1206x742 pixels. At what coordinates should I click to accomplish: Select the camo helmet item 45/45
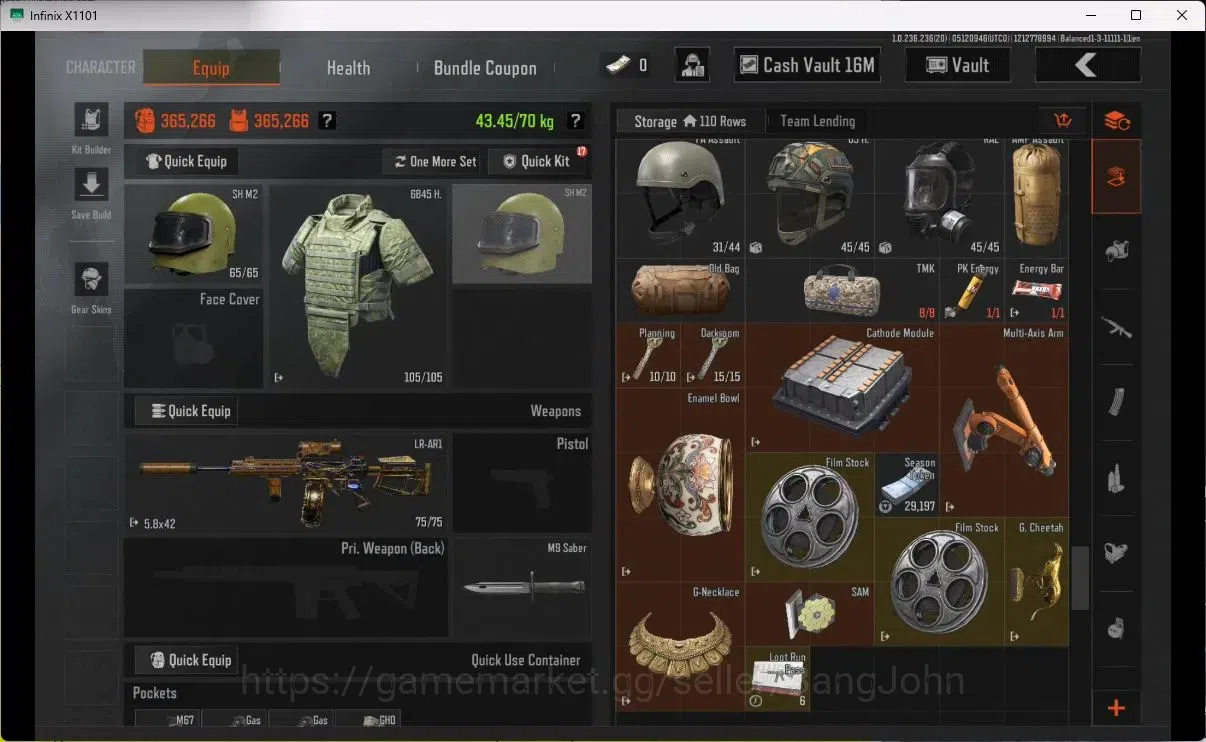[x=810, y=199]
